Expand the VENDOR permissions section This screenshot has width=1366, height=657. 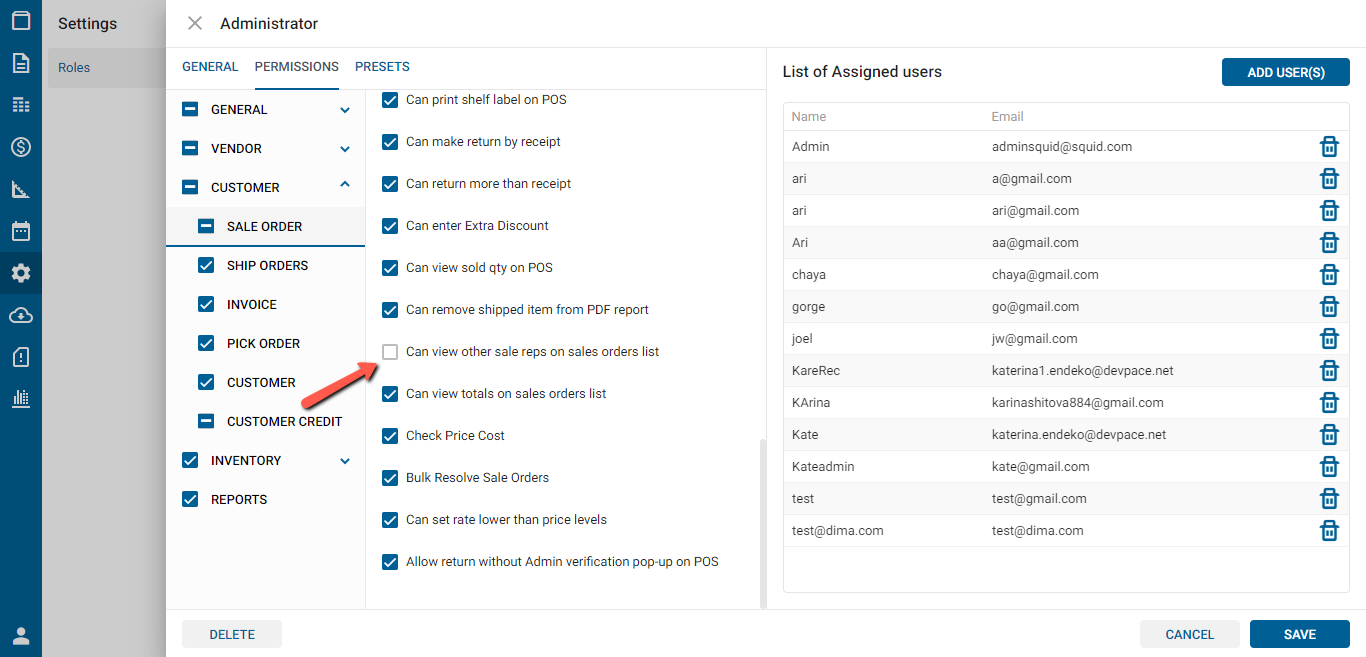pos(345,149)
